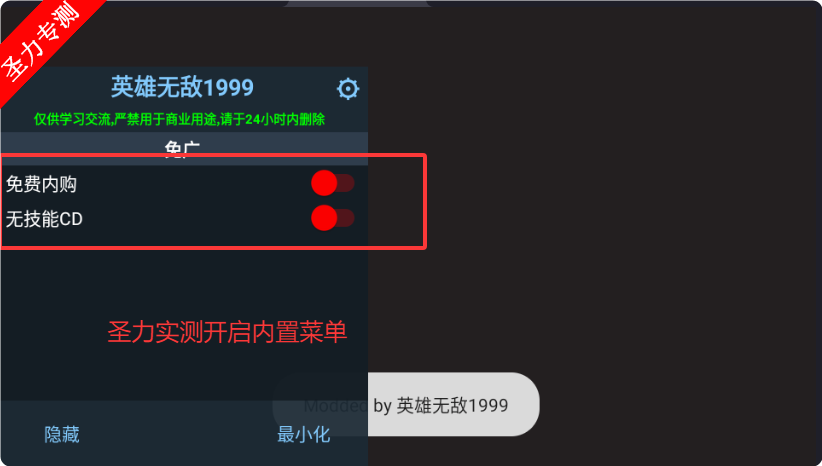Select the 免费内购 label text
The width and height of the screenshot is (822, 466).
click(41, 184)
